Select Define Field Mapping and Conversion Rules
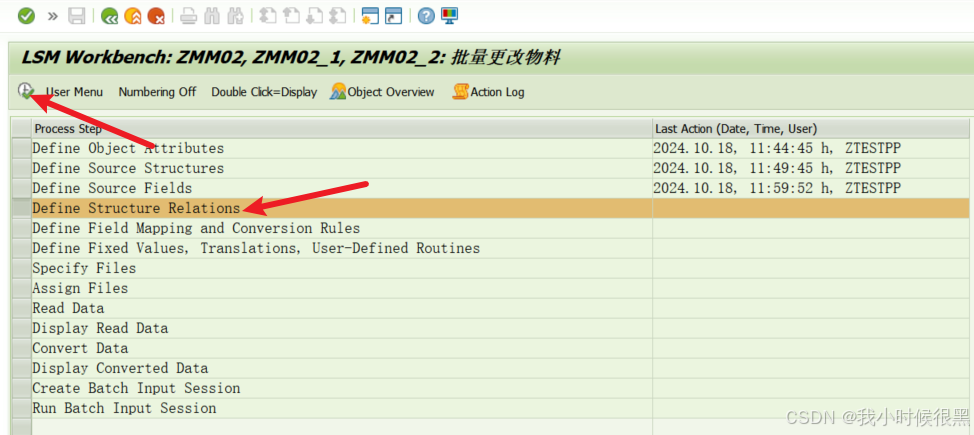The image size is (974, 435). [342, 228]
